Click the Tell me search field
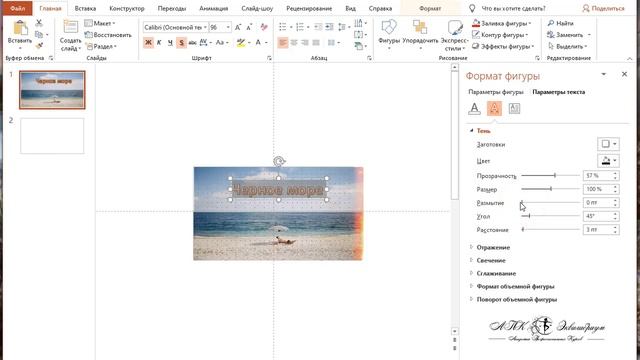 (513, 8)
